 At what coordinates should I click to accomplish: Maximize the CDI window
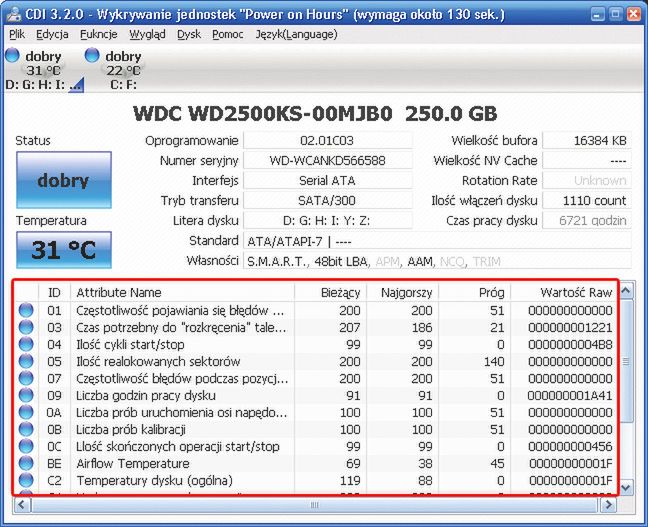tap(615, 14)
